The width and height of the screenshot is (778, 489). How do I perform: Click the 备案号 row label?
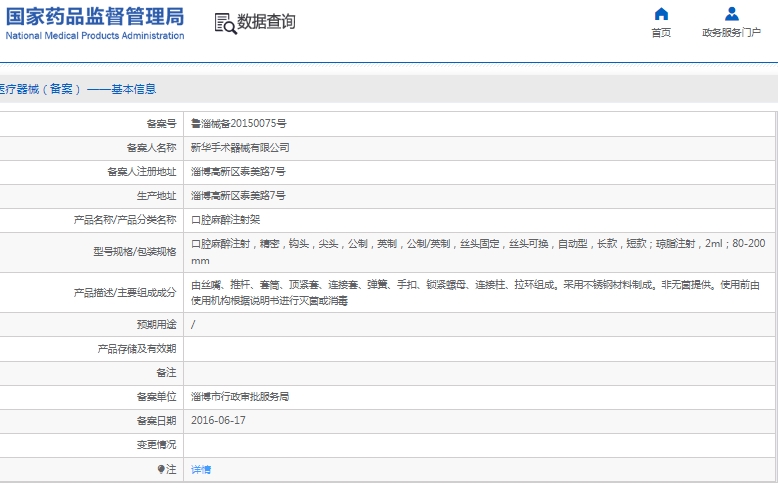tap(161, 123)
